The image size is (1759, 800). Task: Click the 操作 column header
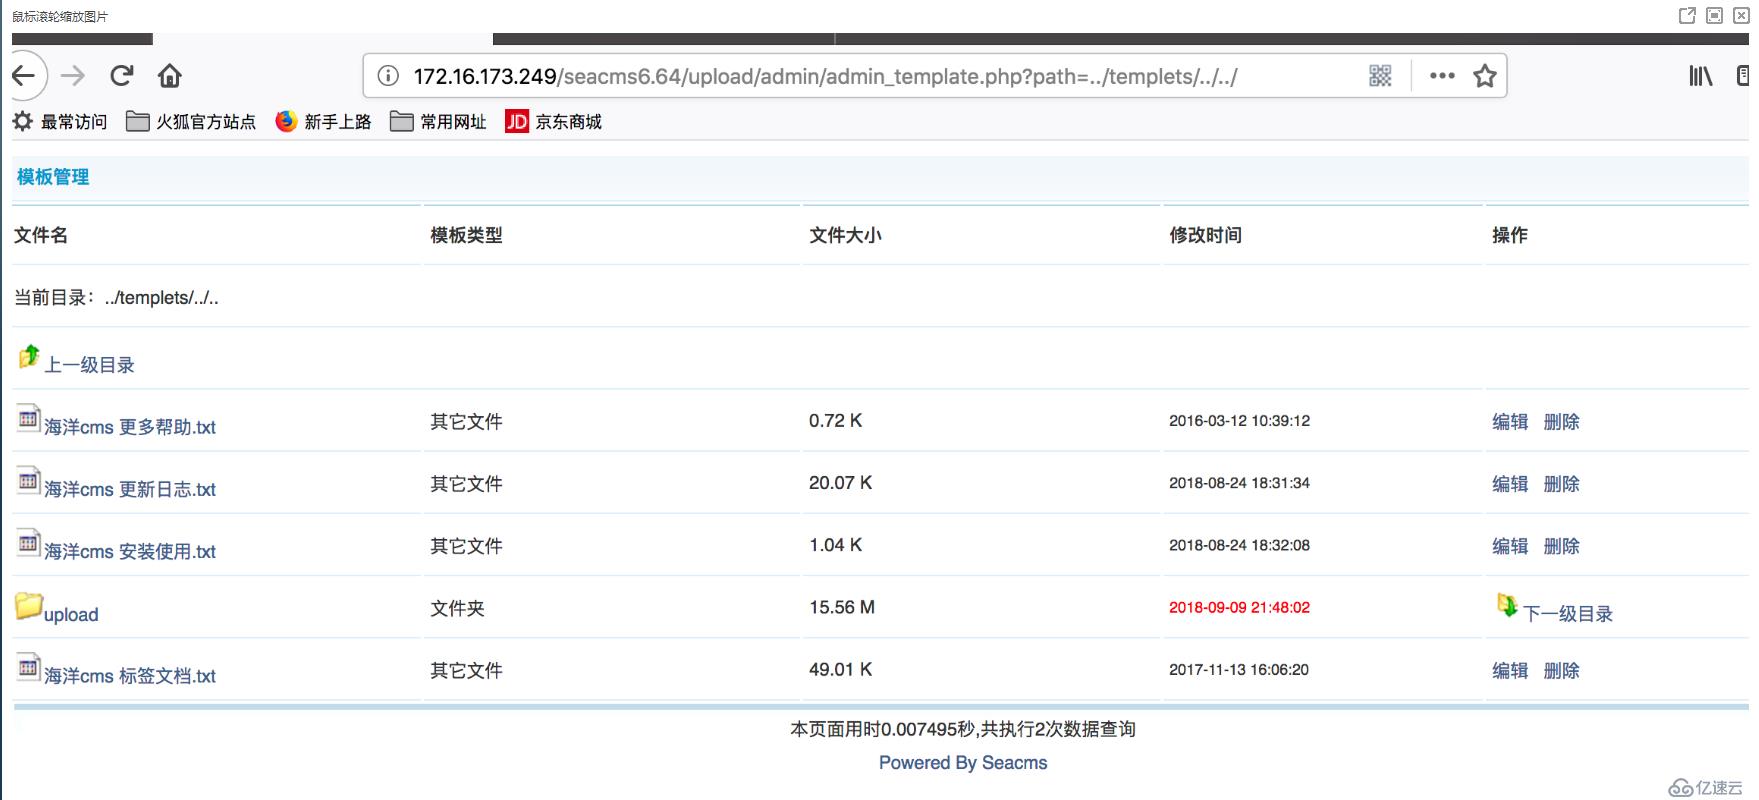(1510, 235)
